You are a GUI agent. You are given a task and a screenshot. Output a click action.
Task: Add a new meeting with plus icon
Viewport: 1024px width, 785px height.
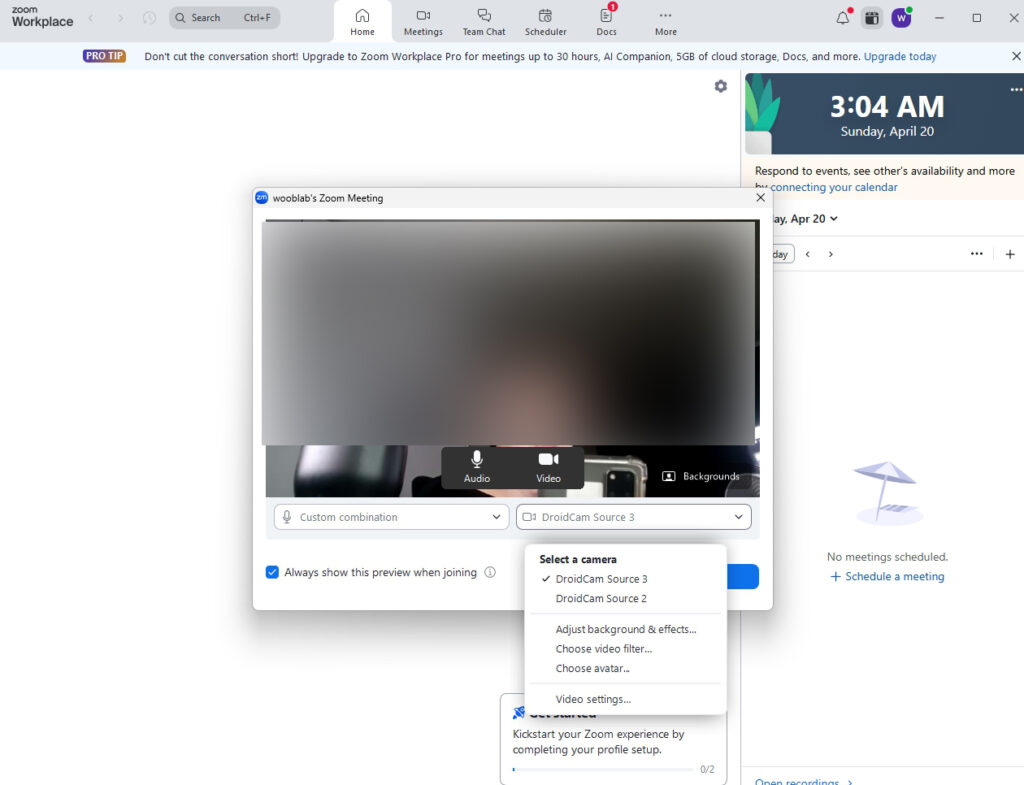pos(1010,254)
